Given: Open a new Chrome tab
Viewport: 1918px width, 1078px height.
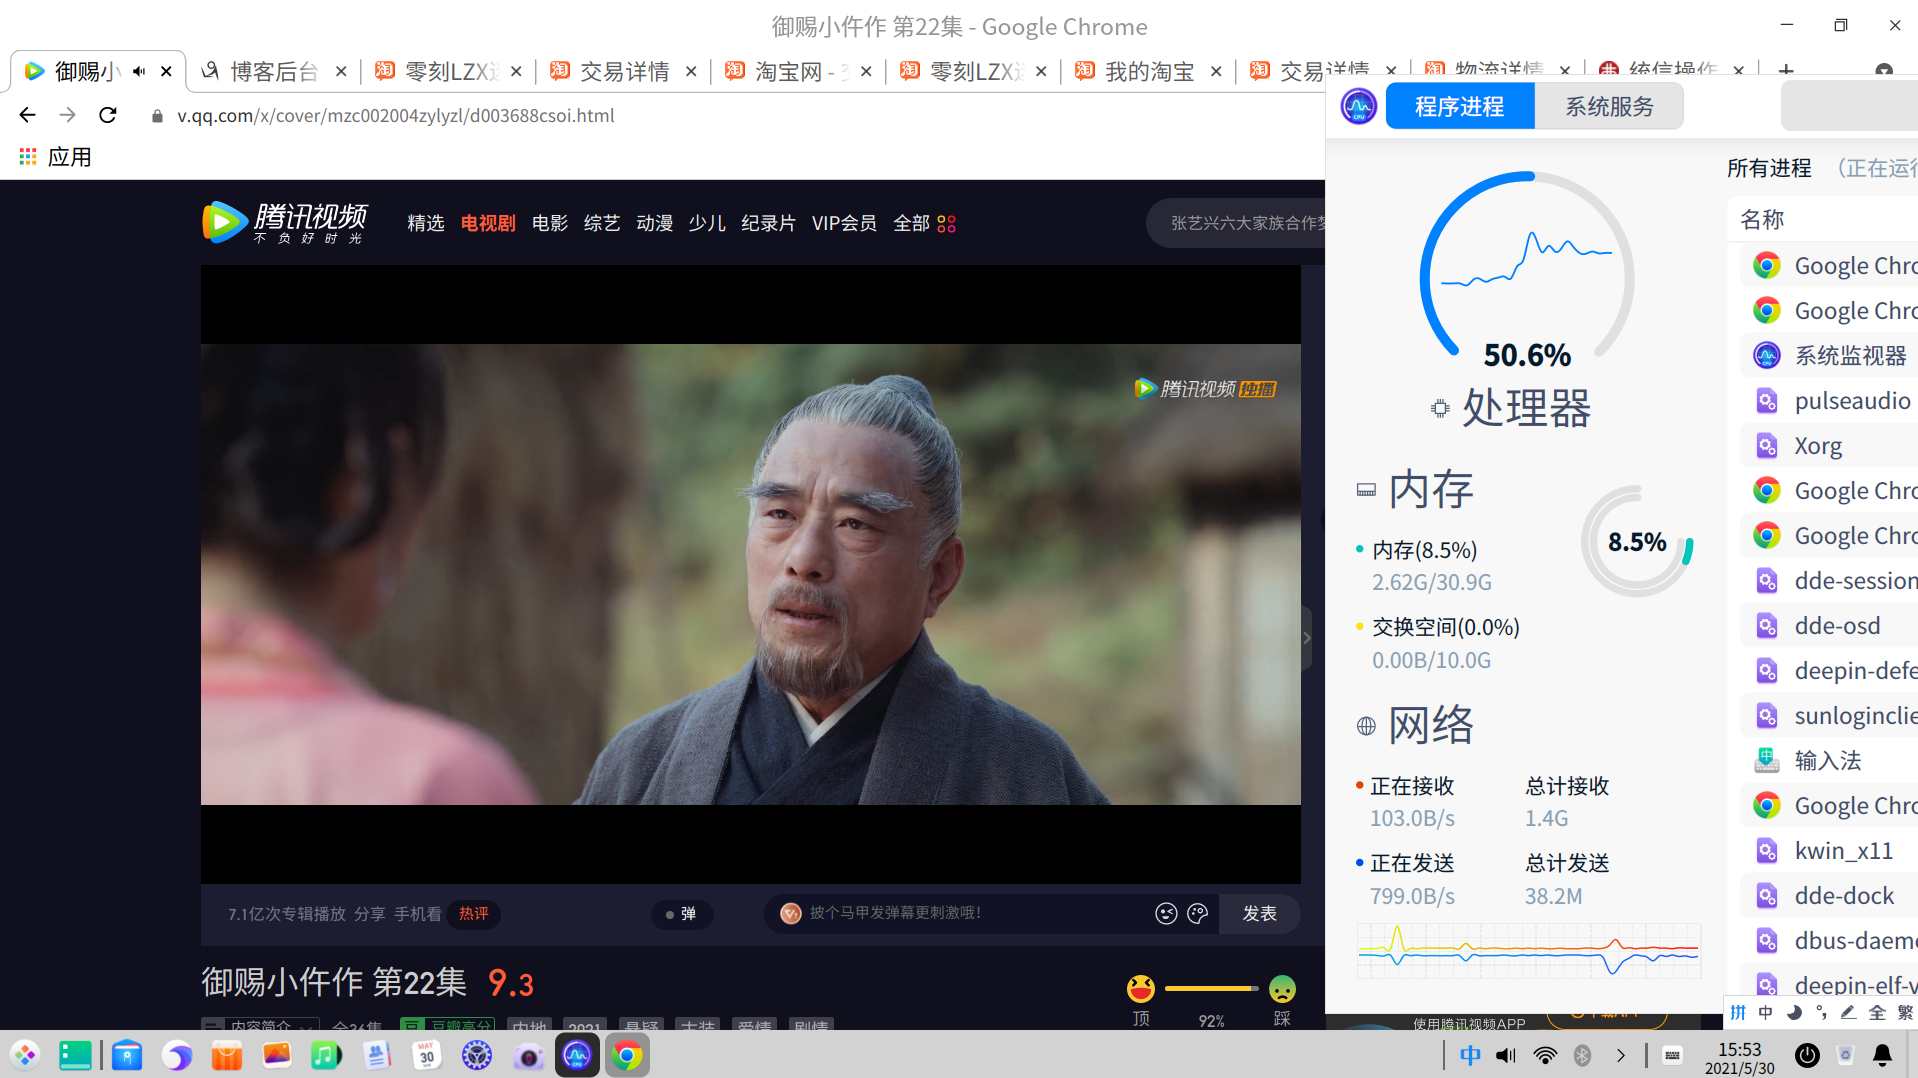Looking at the screenshot, I should tap(1786, 70).
